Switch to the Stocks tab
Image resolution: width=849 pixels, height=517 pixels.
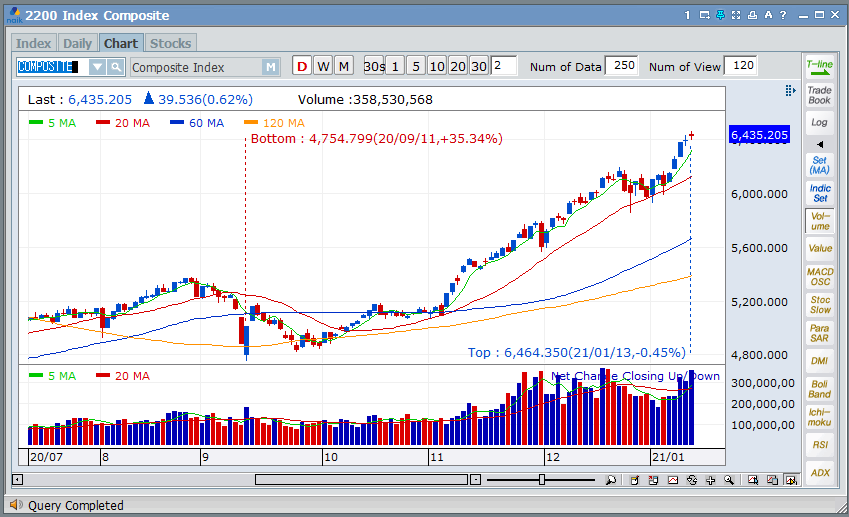pos(170,43)
